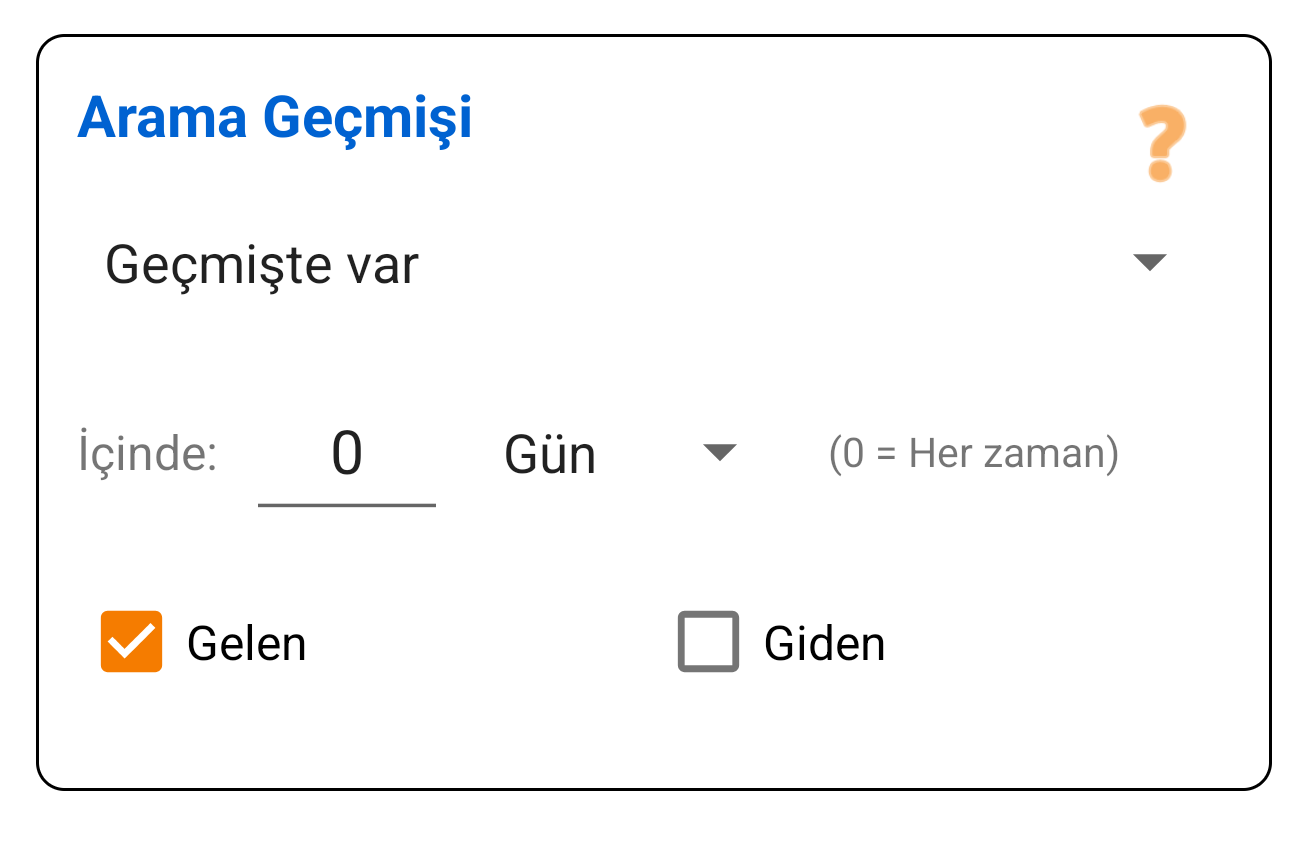Image resolution: width=1307 pixels, height=859 pixels.
Task: Click the checked orange Gelen checkbox icon
Action: click(x=131, y=642)
